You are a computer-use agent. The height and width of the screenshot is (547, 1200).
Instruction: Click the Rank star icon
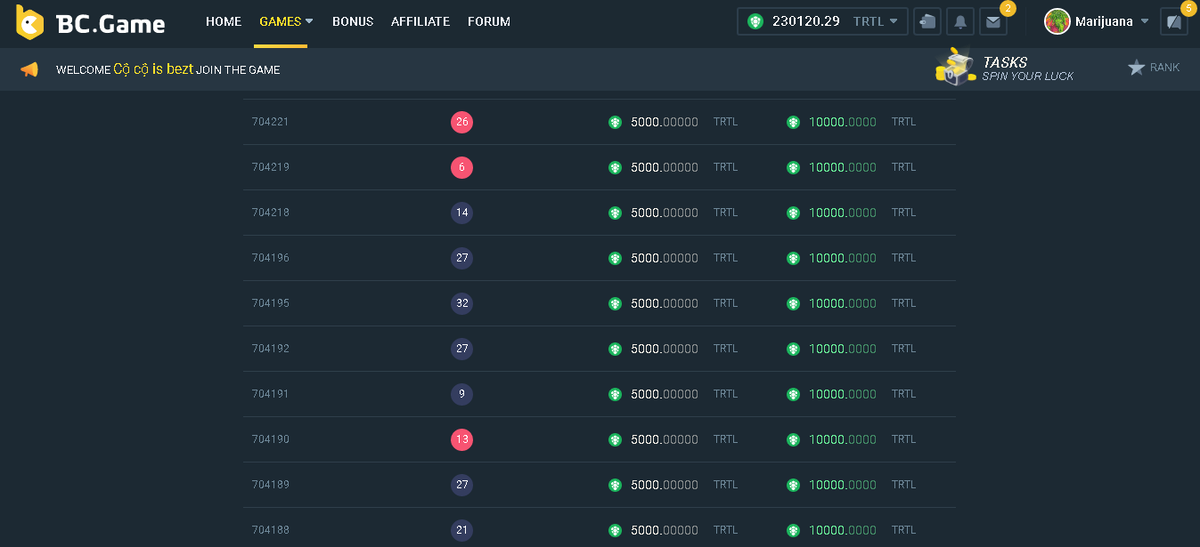pos(1136,68)
